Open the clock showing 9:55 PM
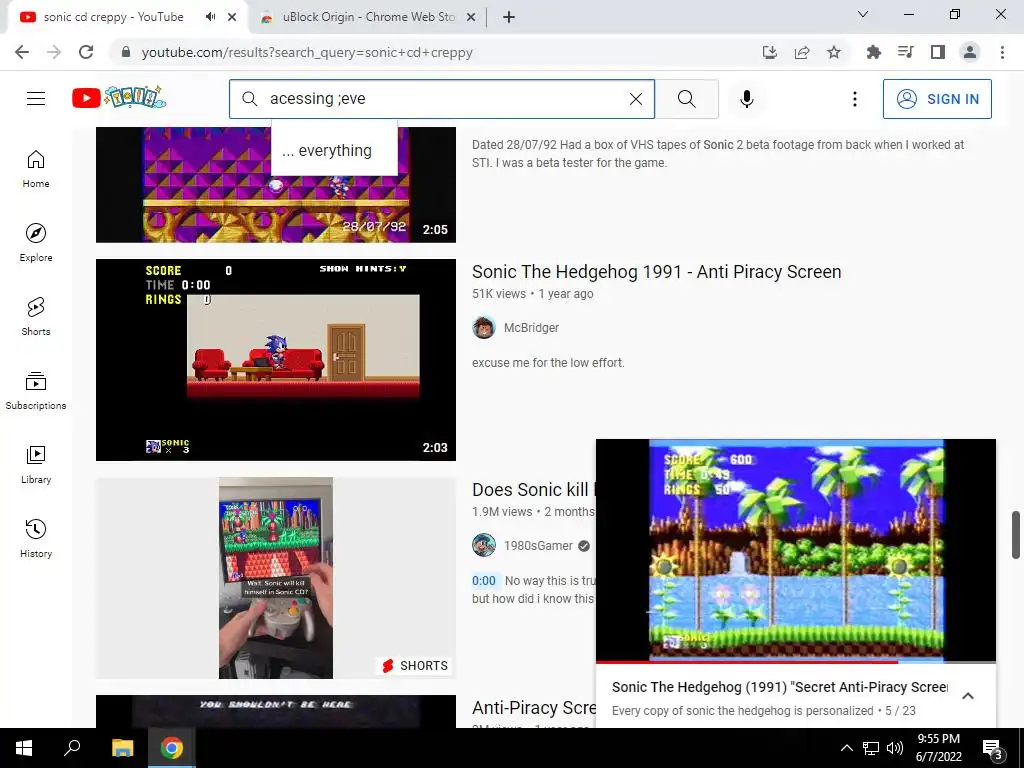Image resolution: width=1024 pixels, height=768 pixels. coord(938,748)
